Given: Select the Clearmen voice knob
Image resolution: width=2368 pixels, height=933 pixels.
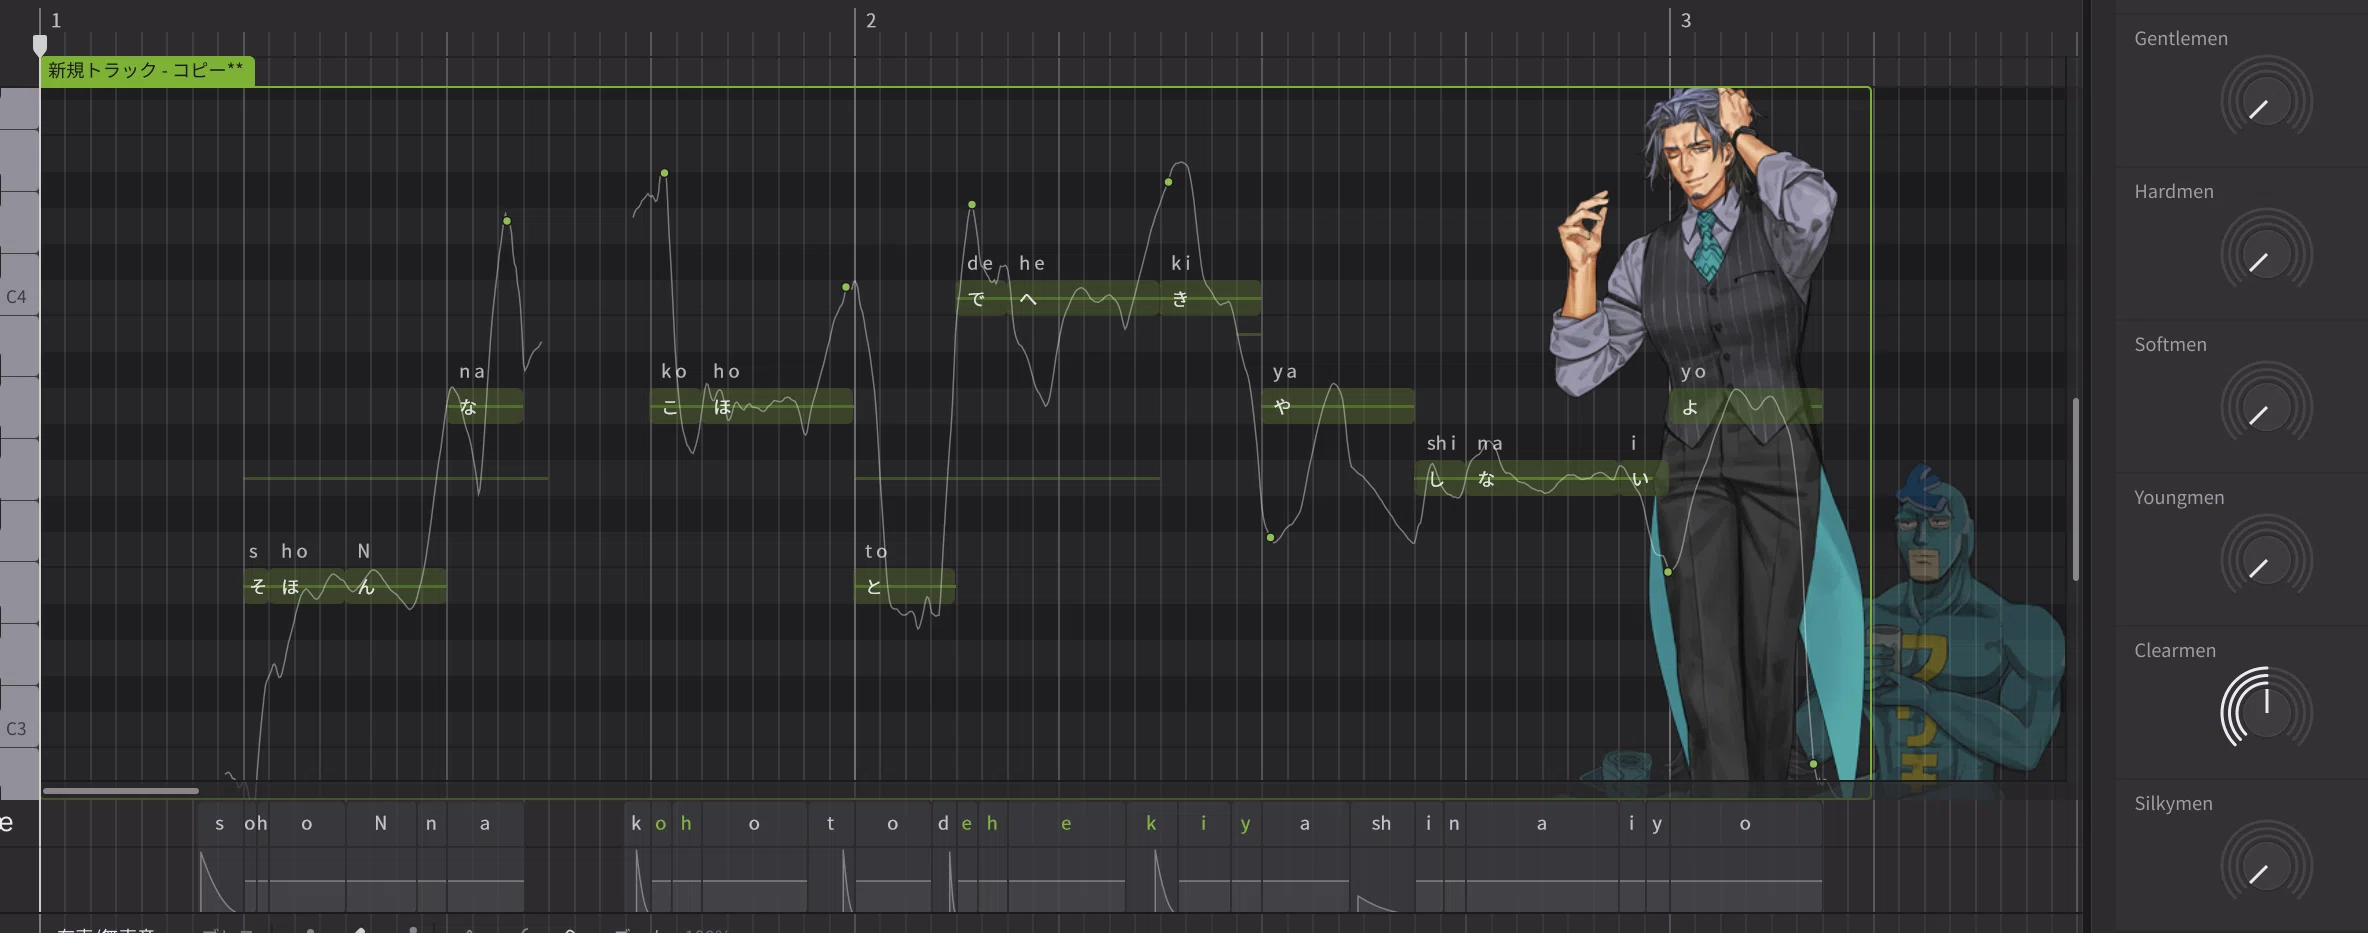Looking at the screenshot, I should click(2266, 712).
